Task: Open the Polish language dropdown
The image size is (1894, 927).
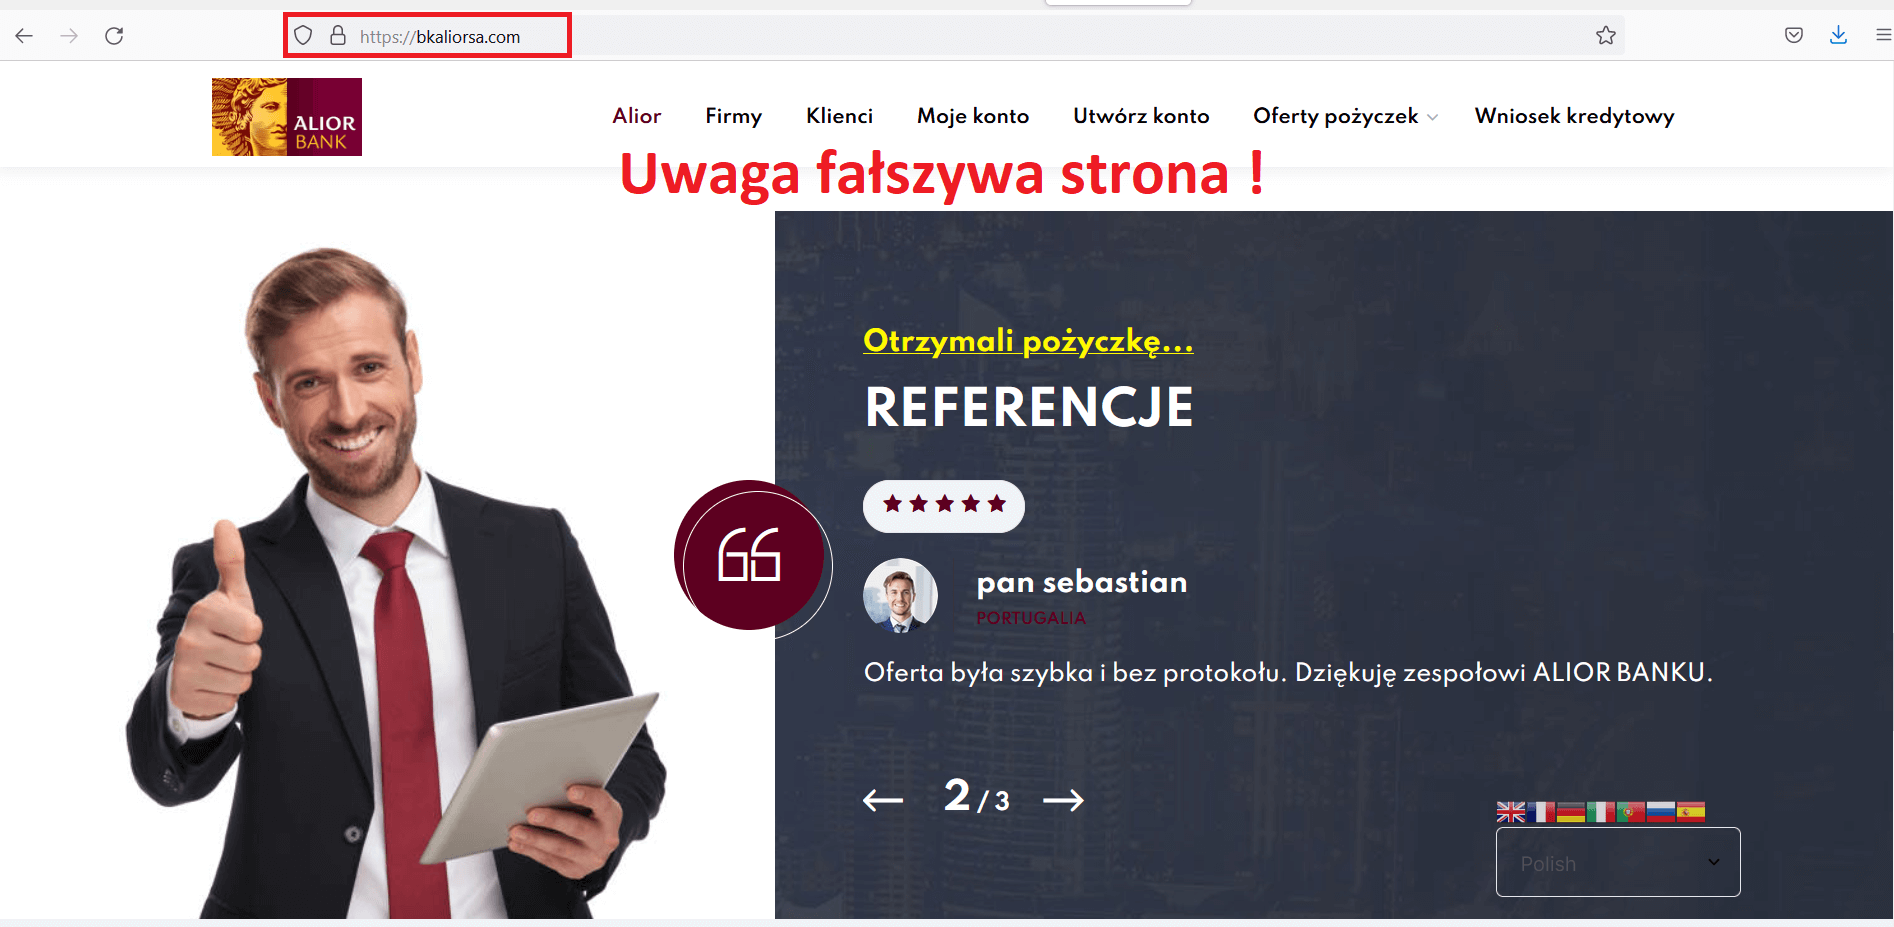Action: pos(1618,862)
